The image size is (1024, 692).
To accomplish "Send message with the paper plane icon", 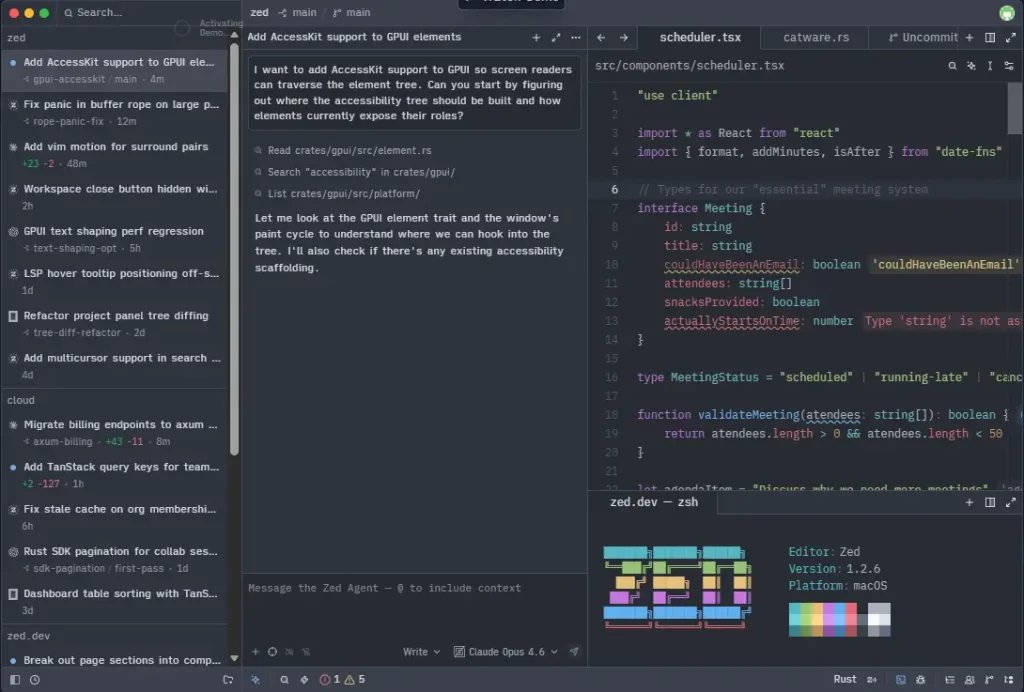I will [x=574, y=652].
